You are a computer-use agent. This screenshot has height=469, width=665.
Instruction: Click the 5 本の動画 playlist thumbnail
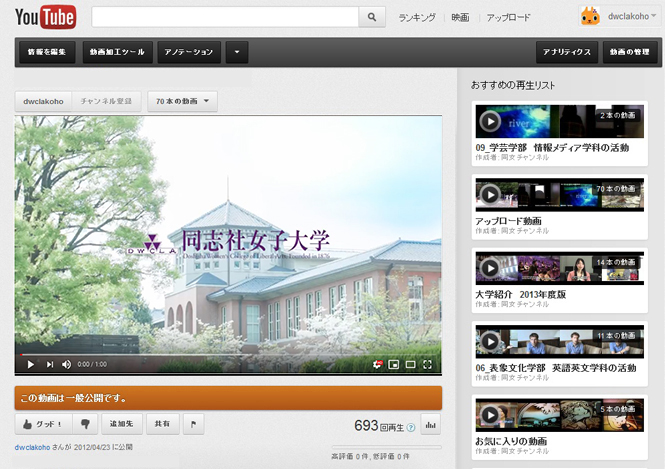tap(559, 415)
